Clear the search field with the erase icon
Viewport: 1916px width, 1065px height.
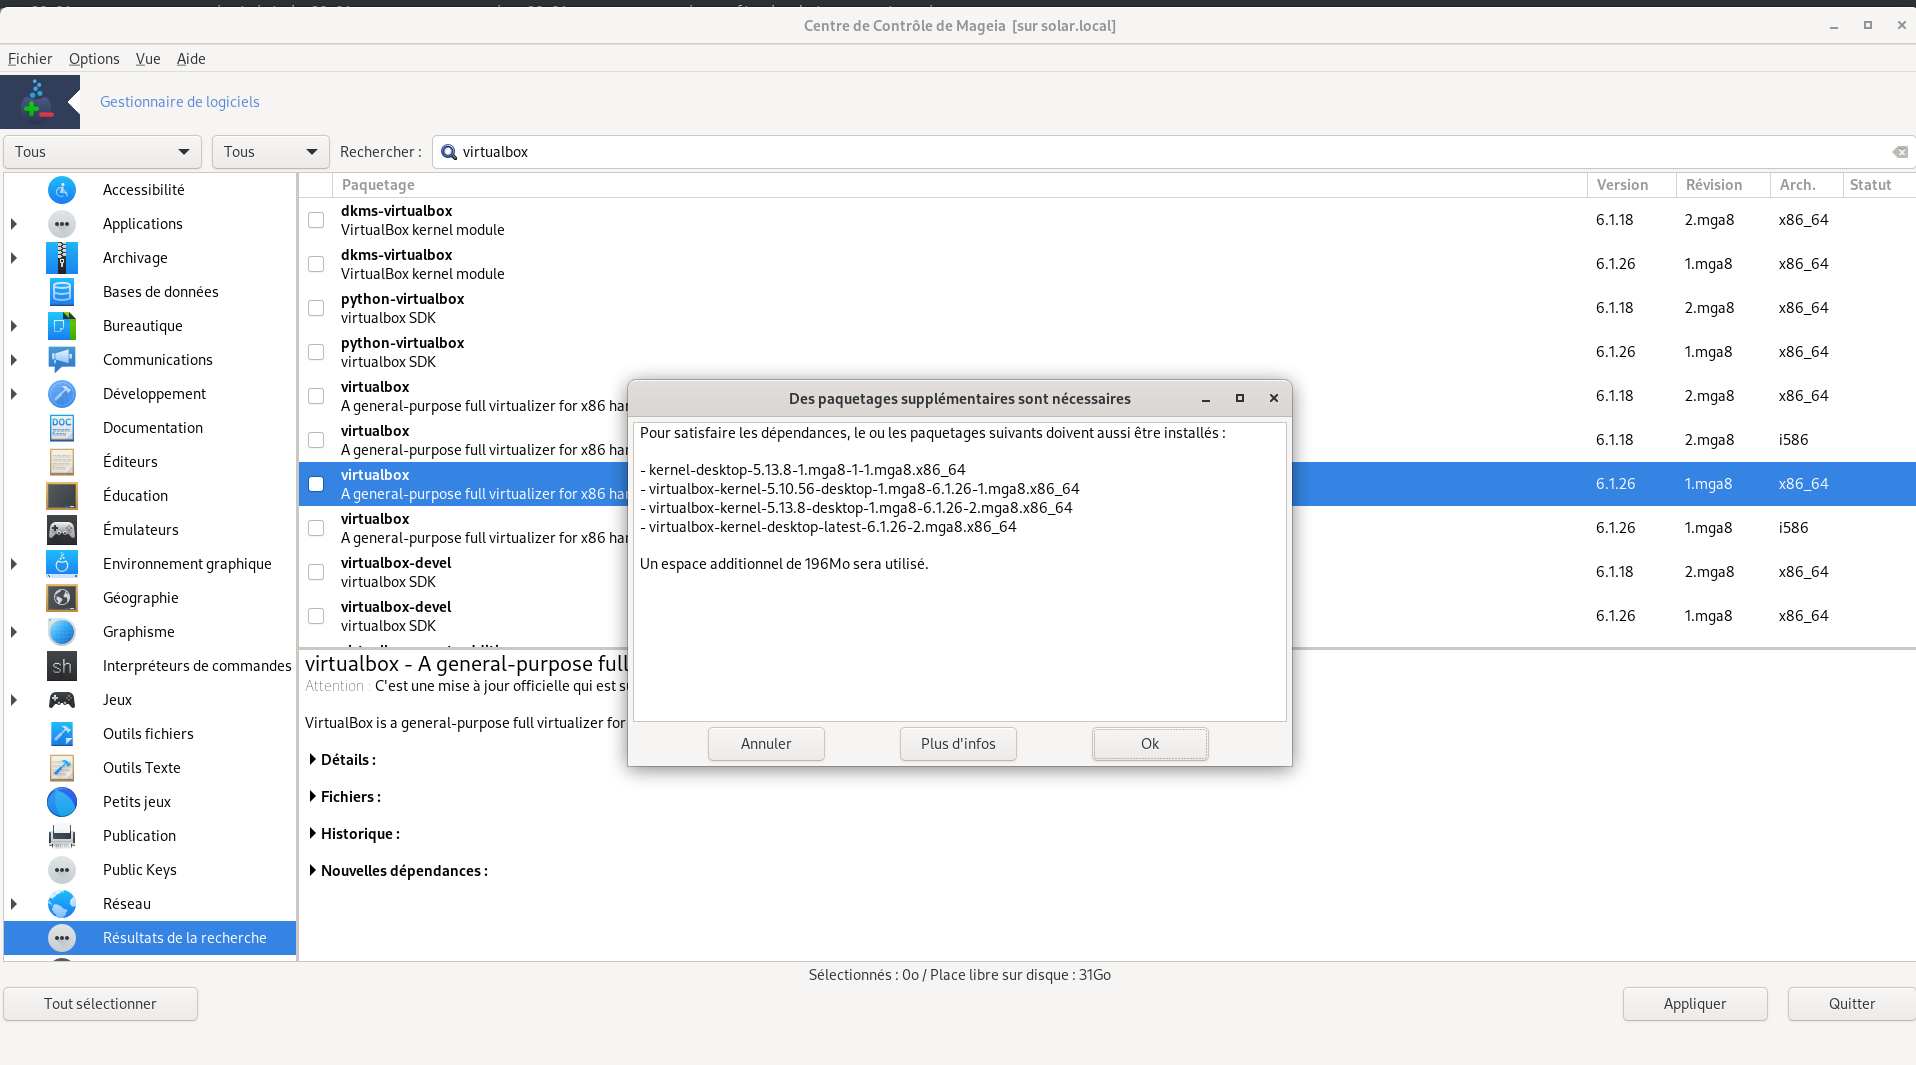[x=1900, y=152]
